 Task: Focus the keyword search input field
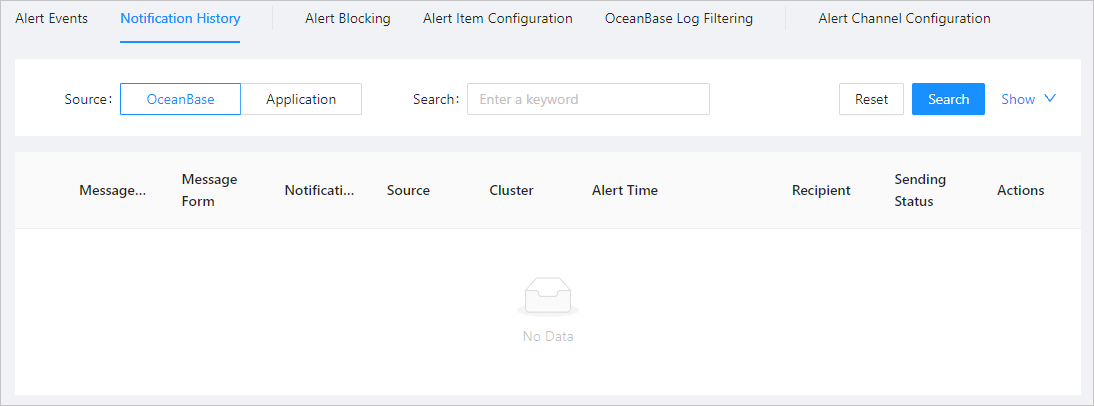pyautogui.click(x=588, y=99)
